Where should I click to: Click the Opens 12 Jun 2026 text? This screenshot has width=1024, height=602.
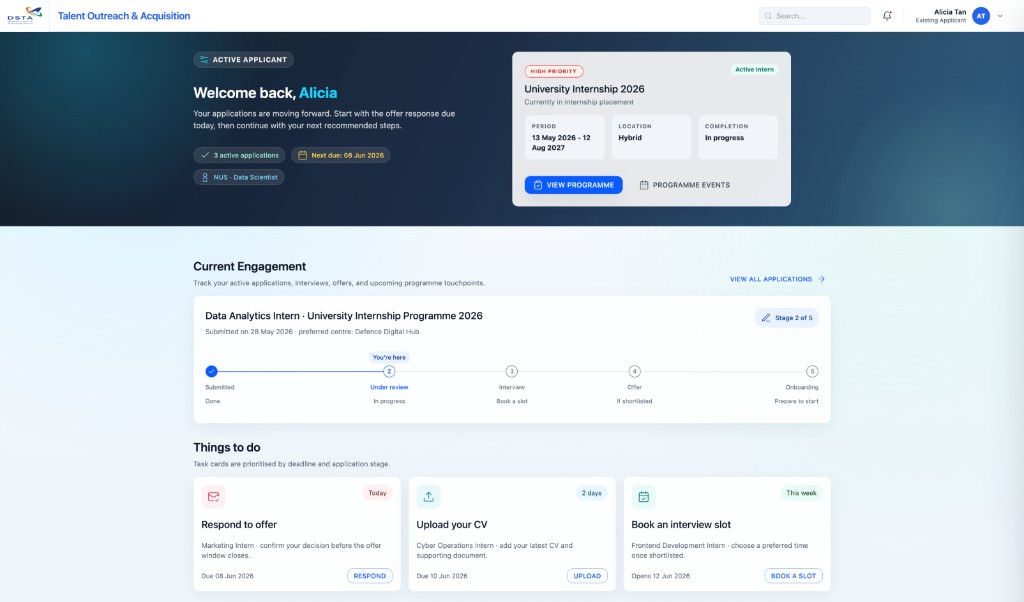[661, 576]
